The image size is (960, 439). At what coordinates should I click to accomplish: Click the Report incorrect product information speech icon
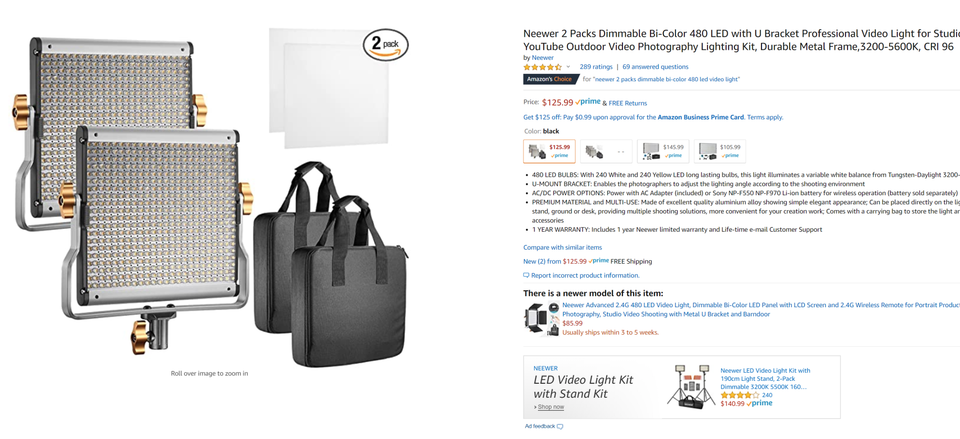tap(526, 276)
